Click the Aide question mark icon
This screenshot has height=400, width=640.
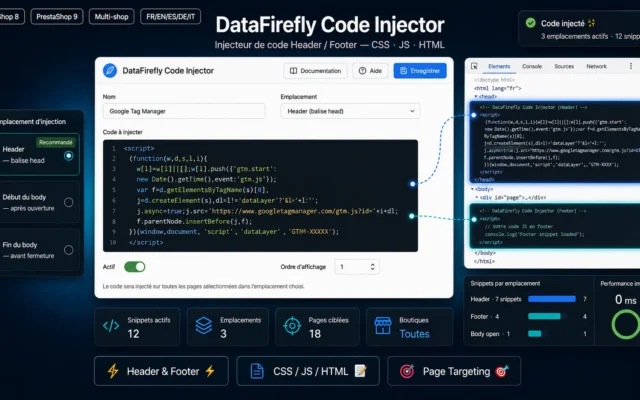pos(362,71)
